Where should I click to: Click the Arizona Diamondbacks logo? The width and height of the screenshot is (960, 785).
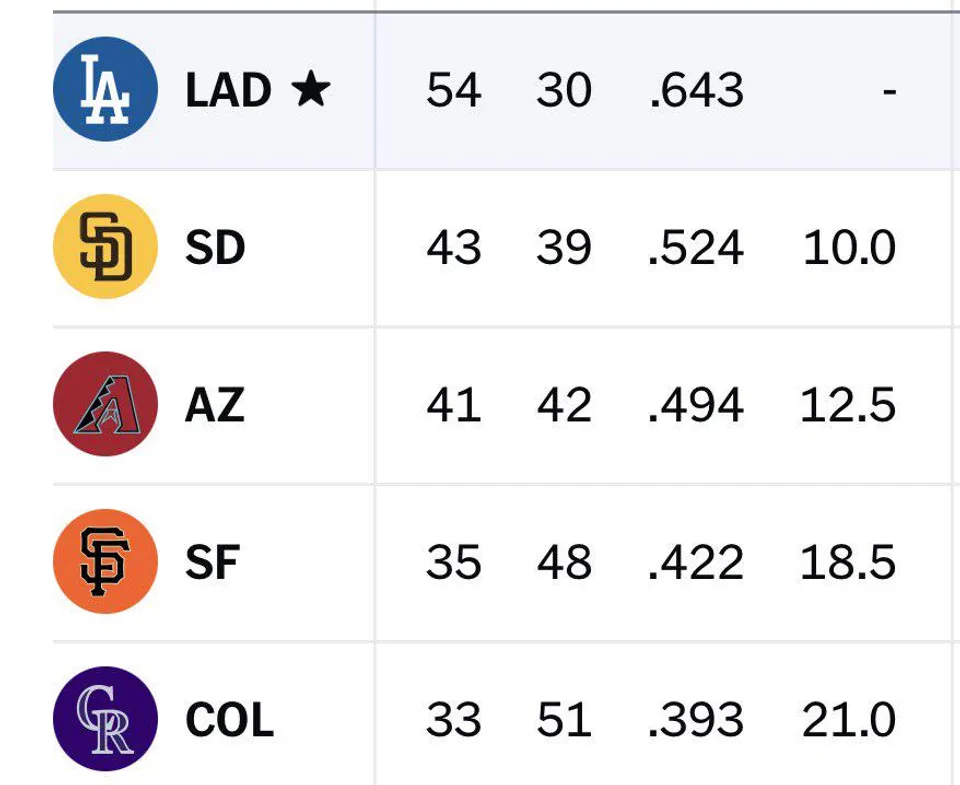[105, 404]
